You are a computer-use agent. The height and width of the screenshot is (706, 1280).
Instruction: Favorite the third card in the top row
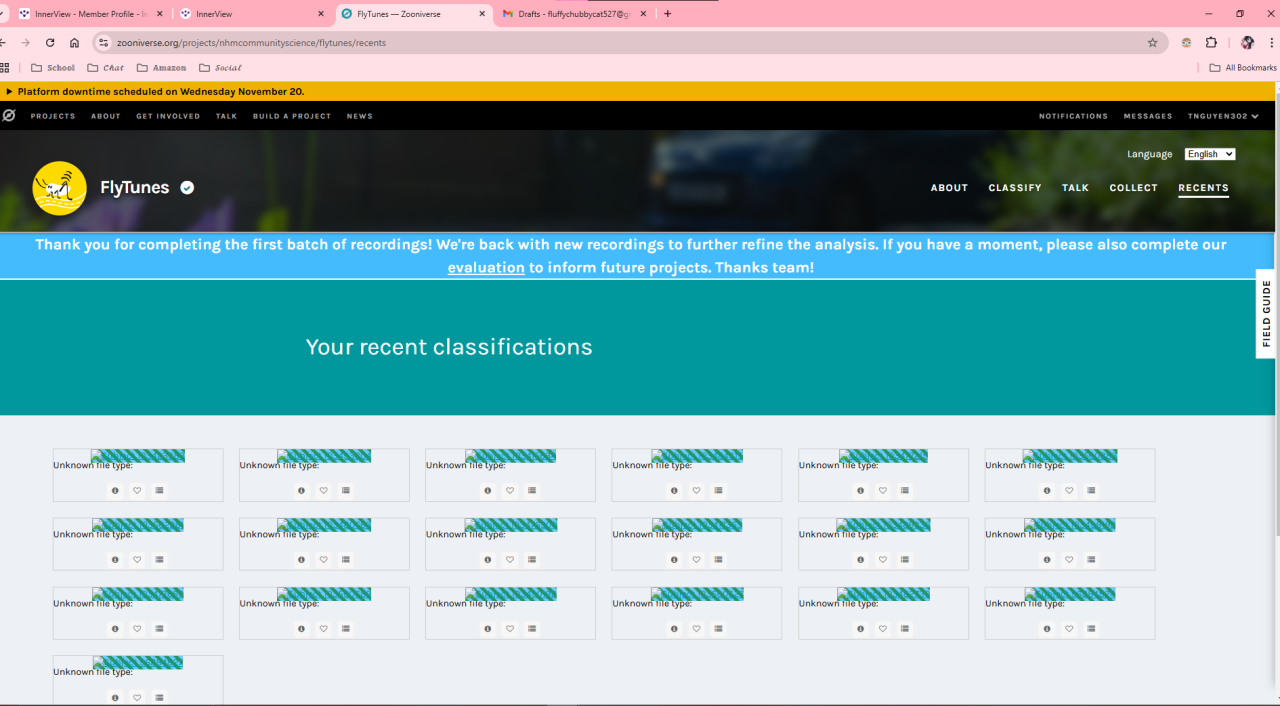tap(510, 490)
